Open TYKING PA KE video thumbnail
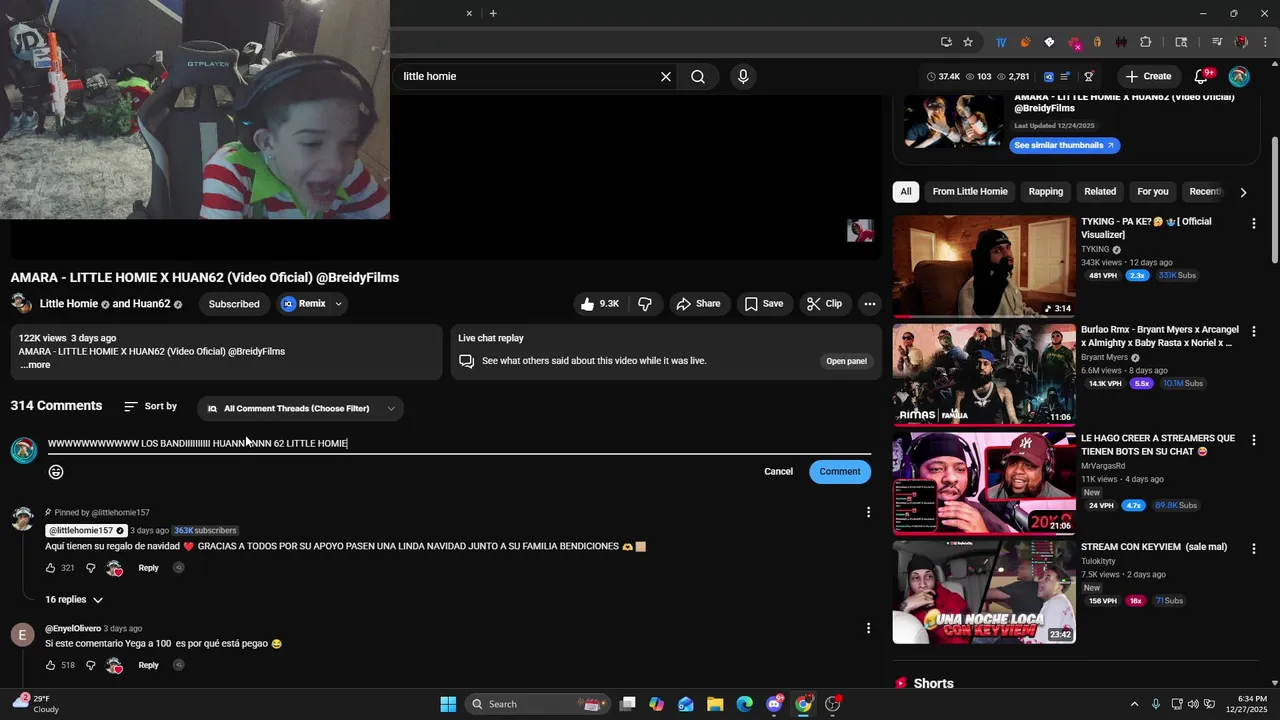1280x720 pixels. [984, 266]
